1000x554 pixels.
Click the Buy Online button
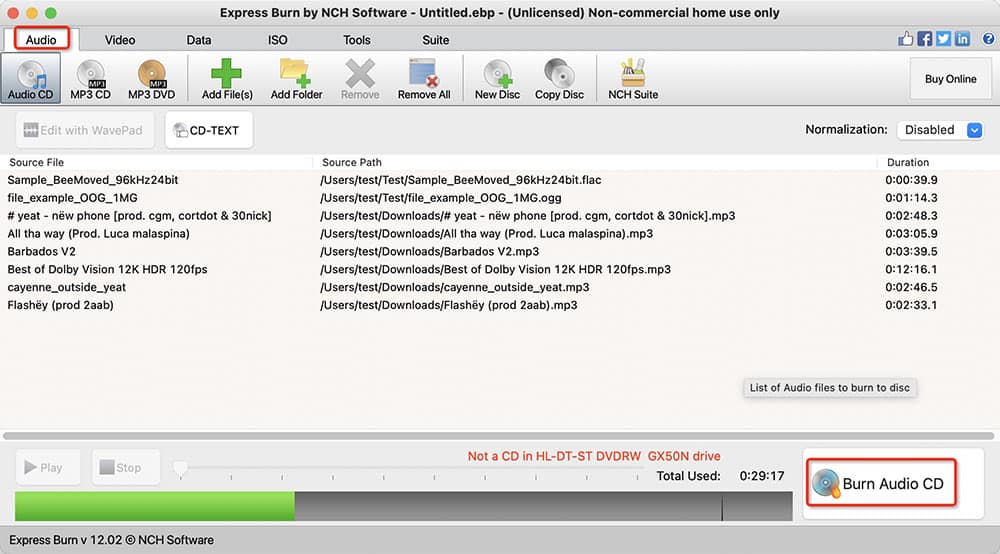[950, 79]
